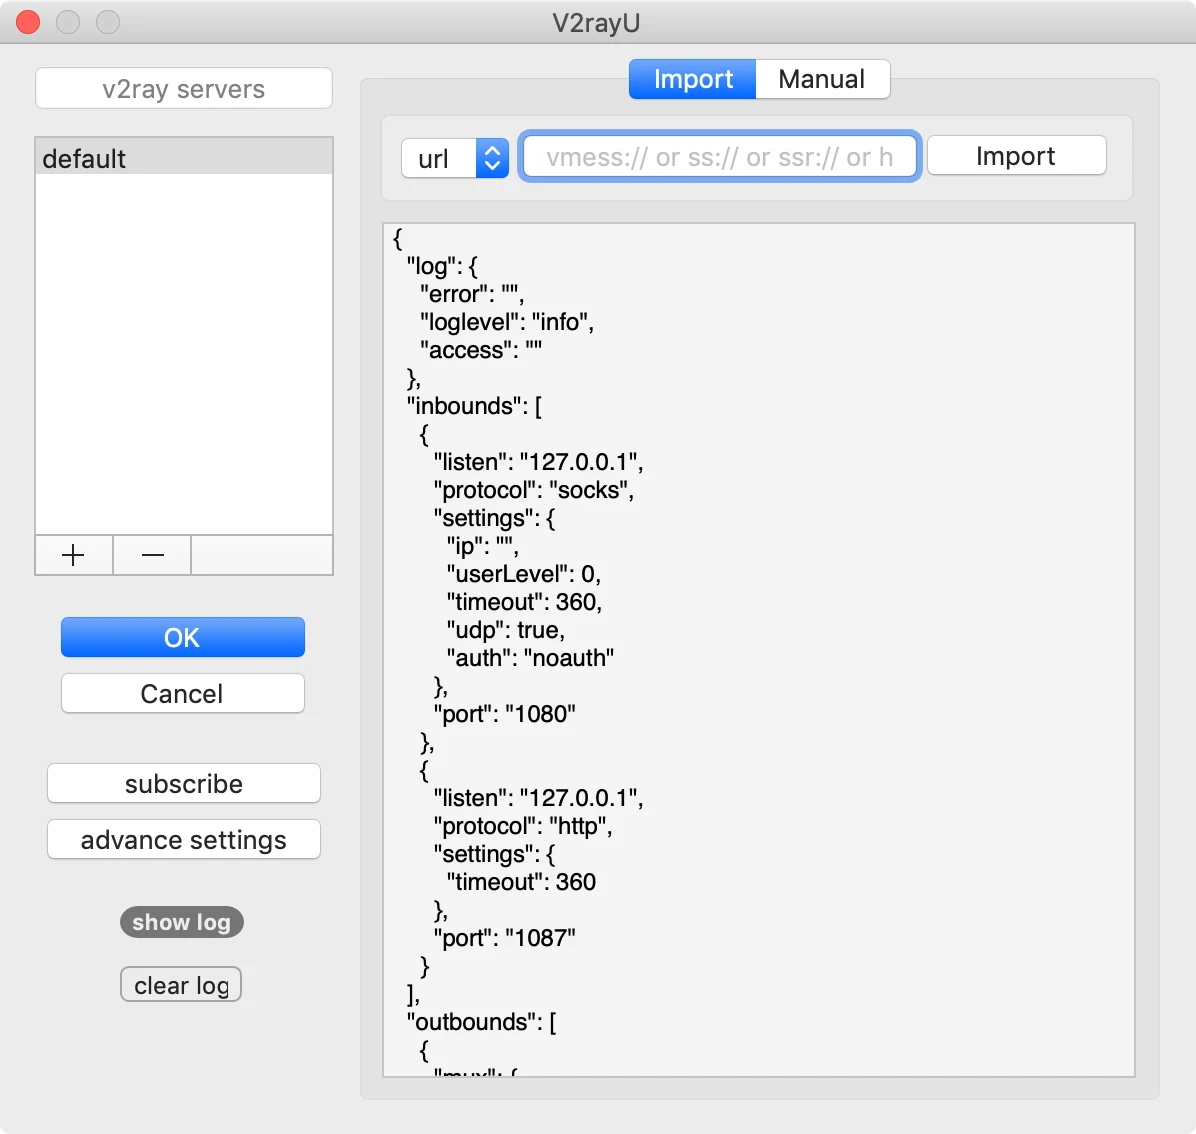Open the subscribe settings

click(x=184, y=783)
